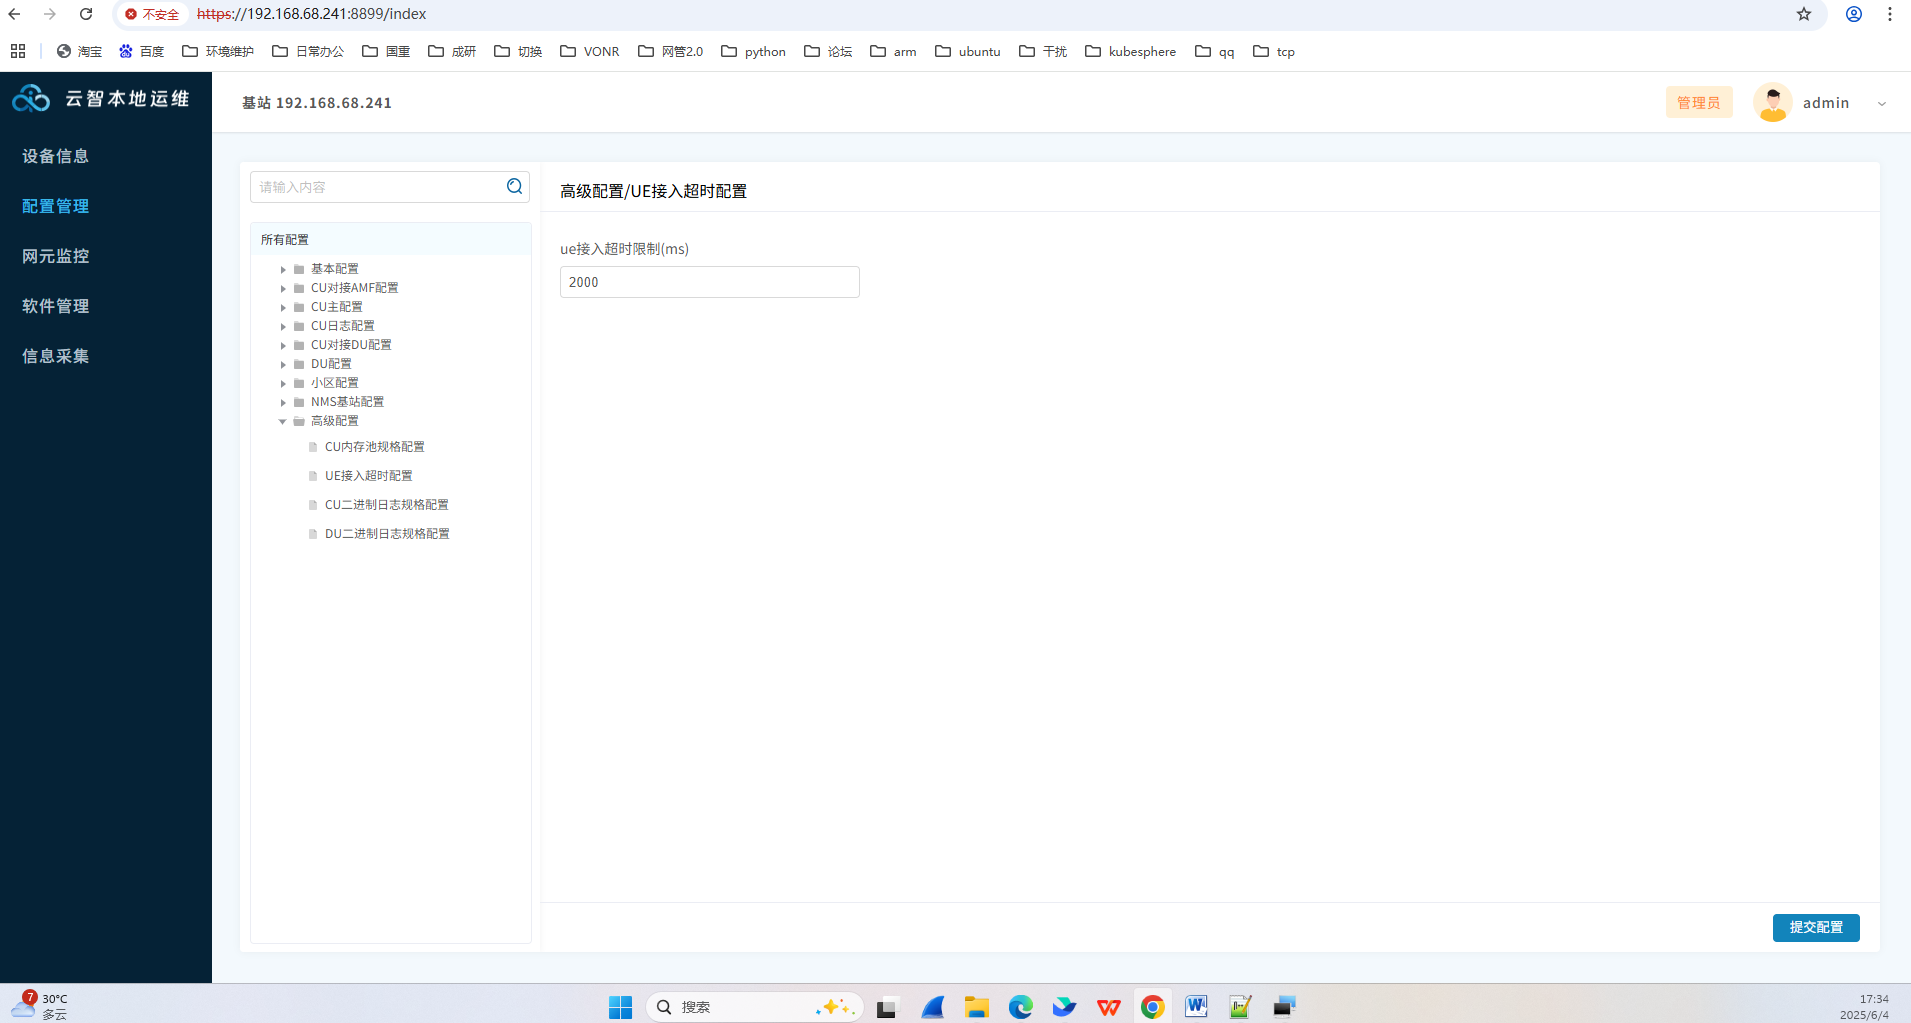Click the ue接入超时限制 input with 2000
The image size is (1911, 1023).
coord(709,282)
